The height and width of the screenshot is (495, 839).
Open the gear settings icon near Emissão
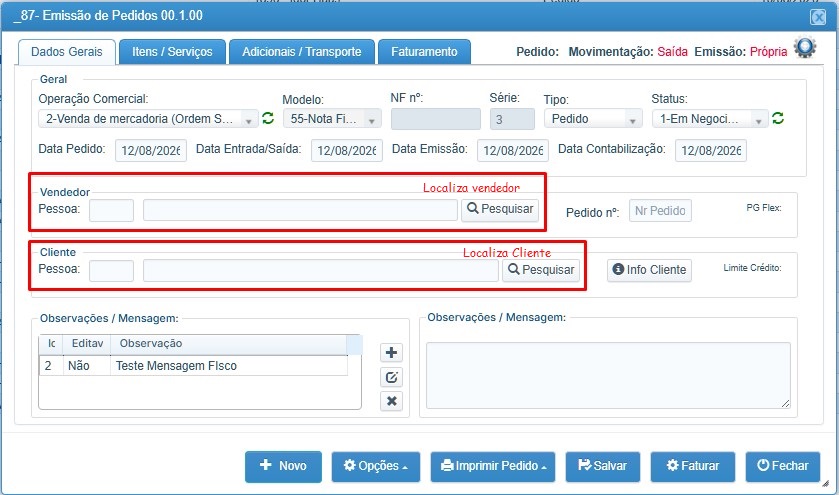[805, 48]
